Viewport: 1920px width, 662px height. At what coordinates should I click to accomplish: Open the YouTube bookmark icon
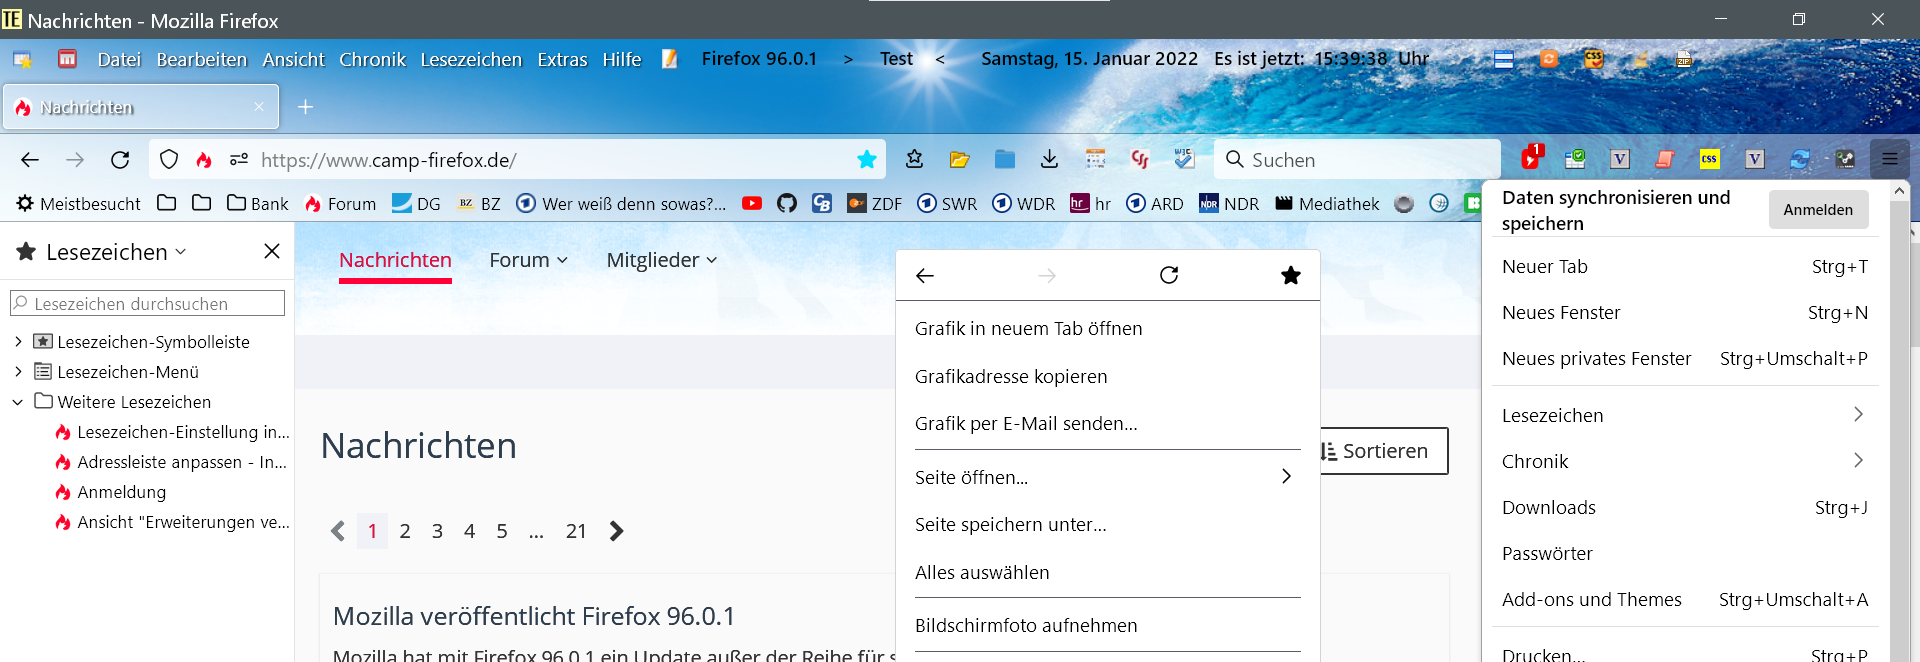pos(752,204)
